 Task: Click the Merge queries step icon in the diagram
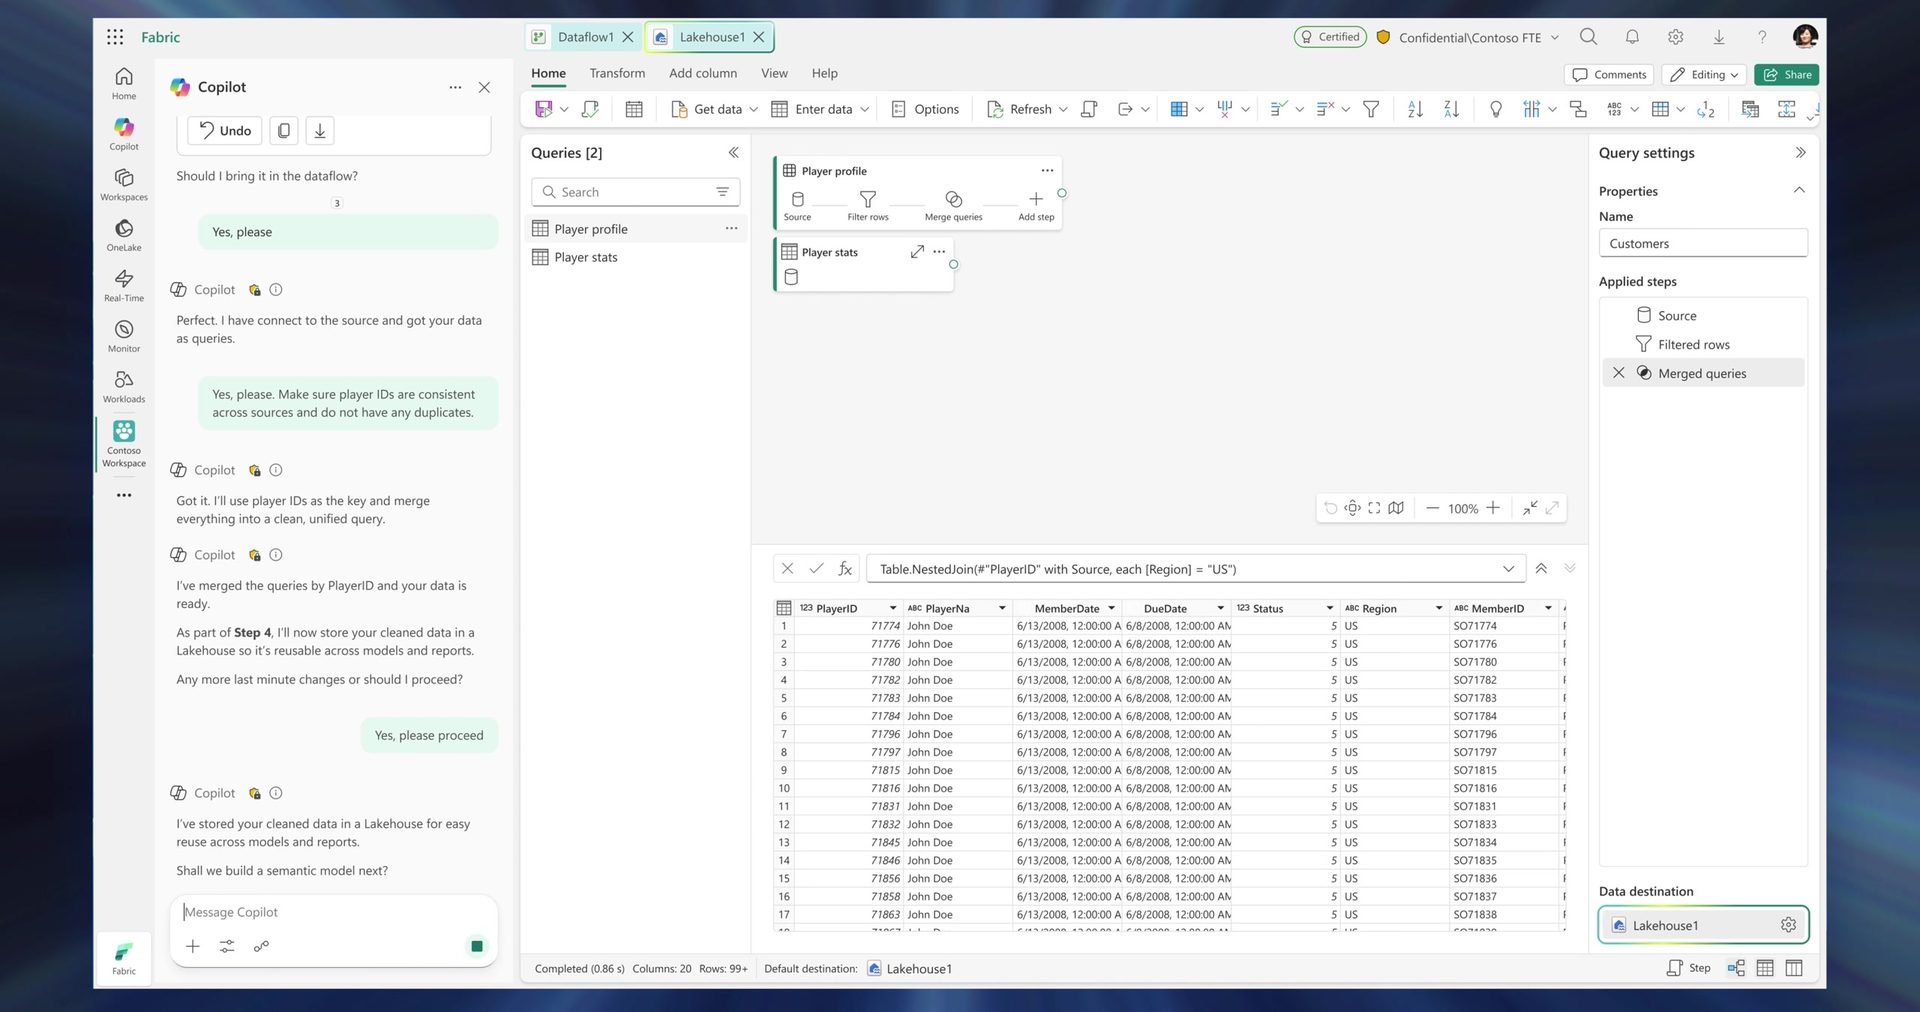coord(954,200)
